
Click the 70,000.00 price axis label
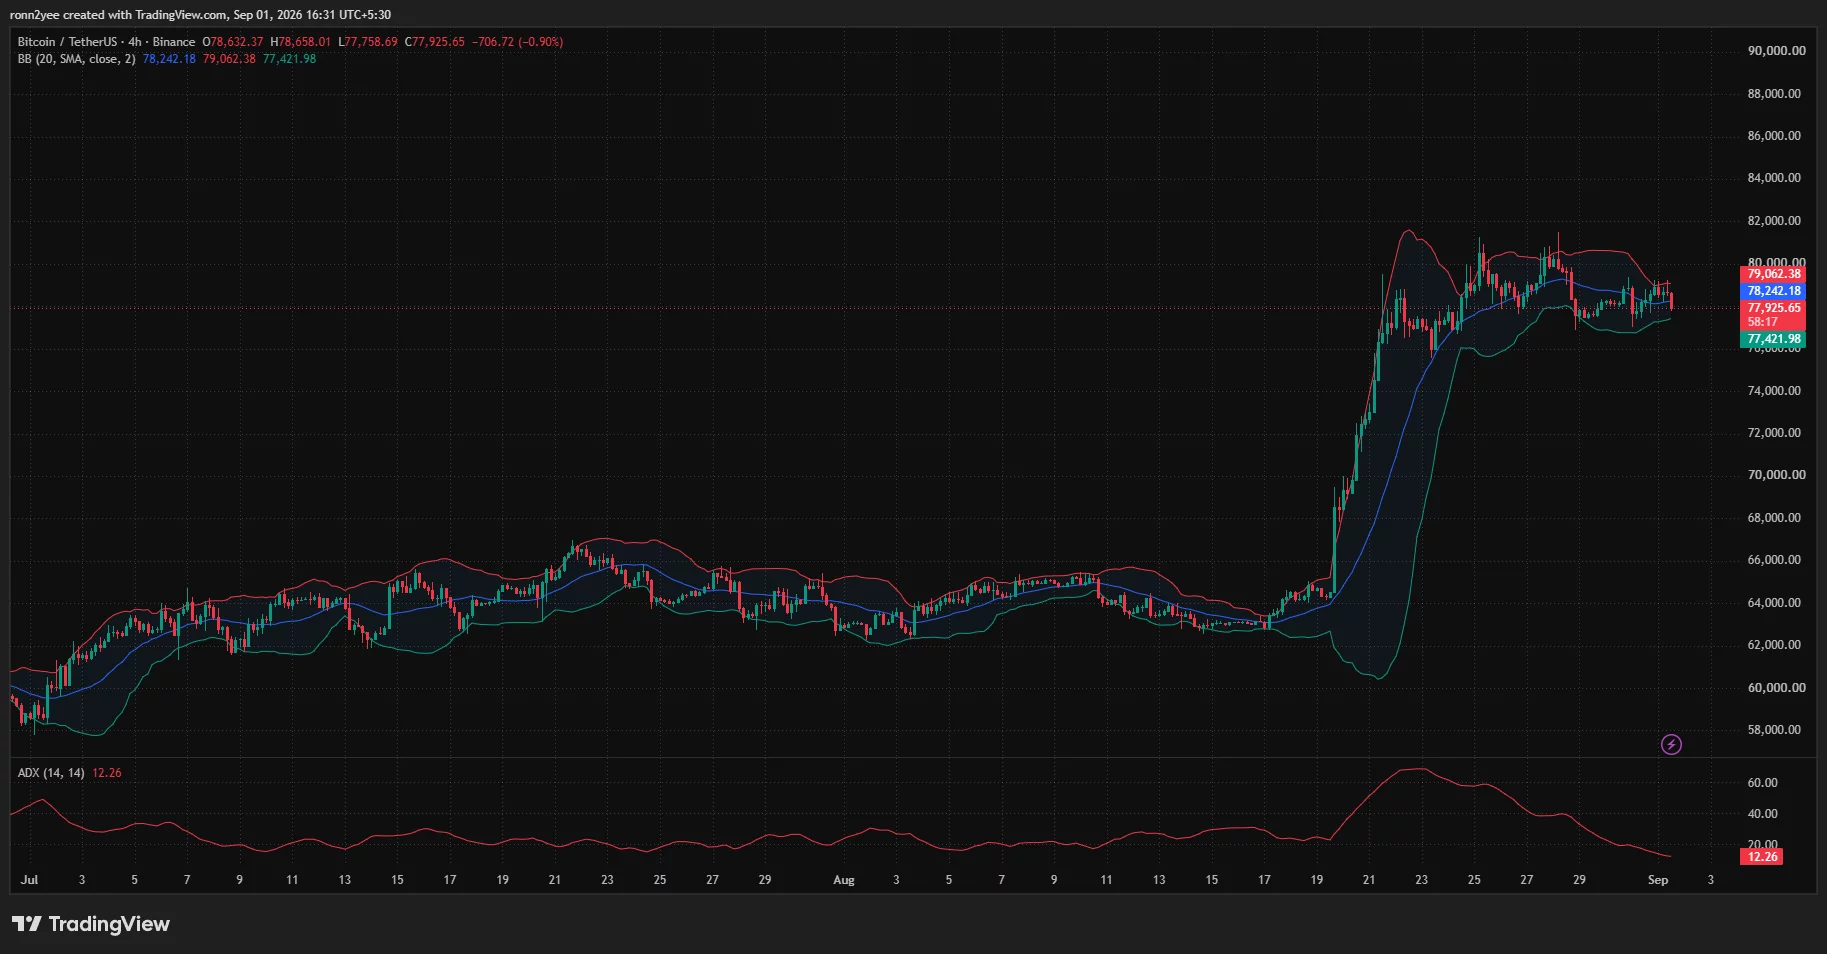pyautogui.click(x=1776, y=475)
